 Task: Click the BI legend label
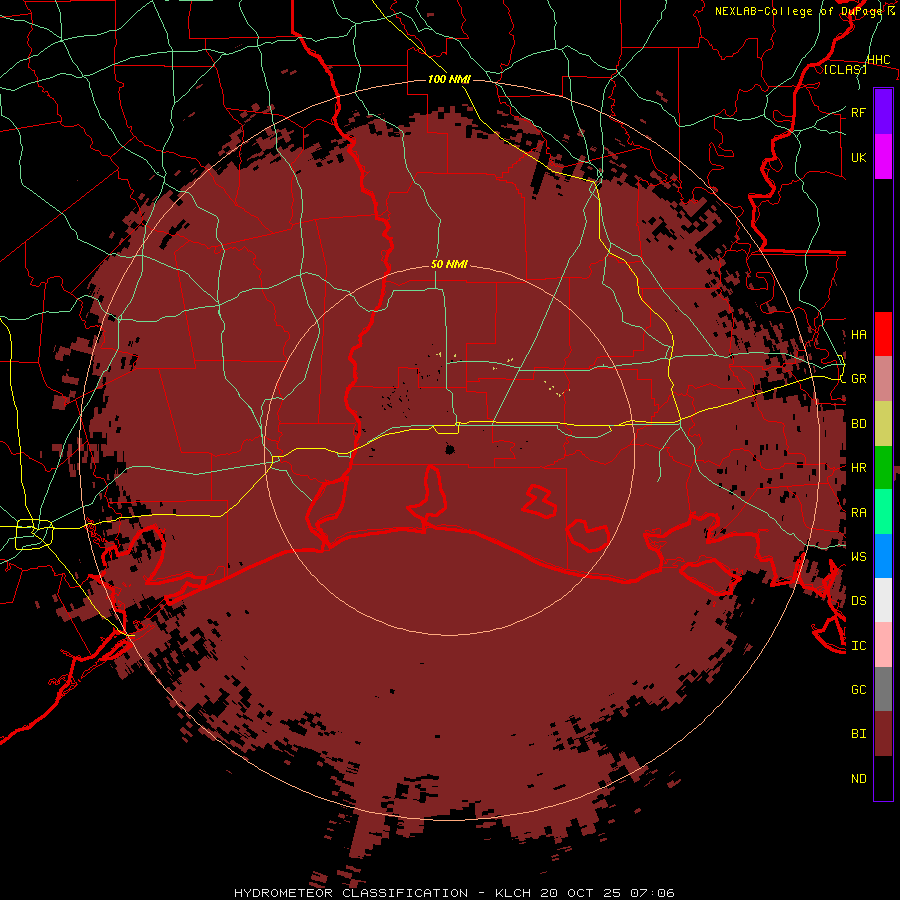pos(858,734)
